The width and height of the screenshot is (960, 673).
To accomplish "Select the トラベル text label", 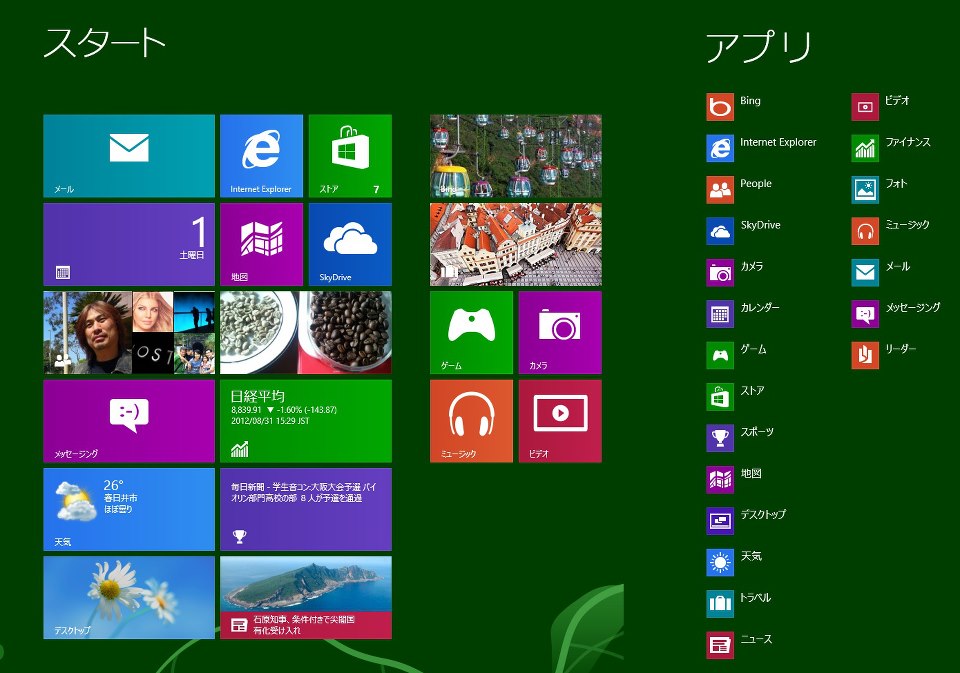I will point(756,597).
